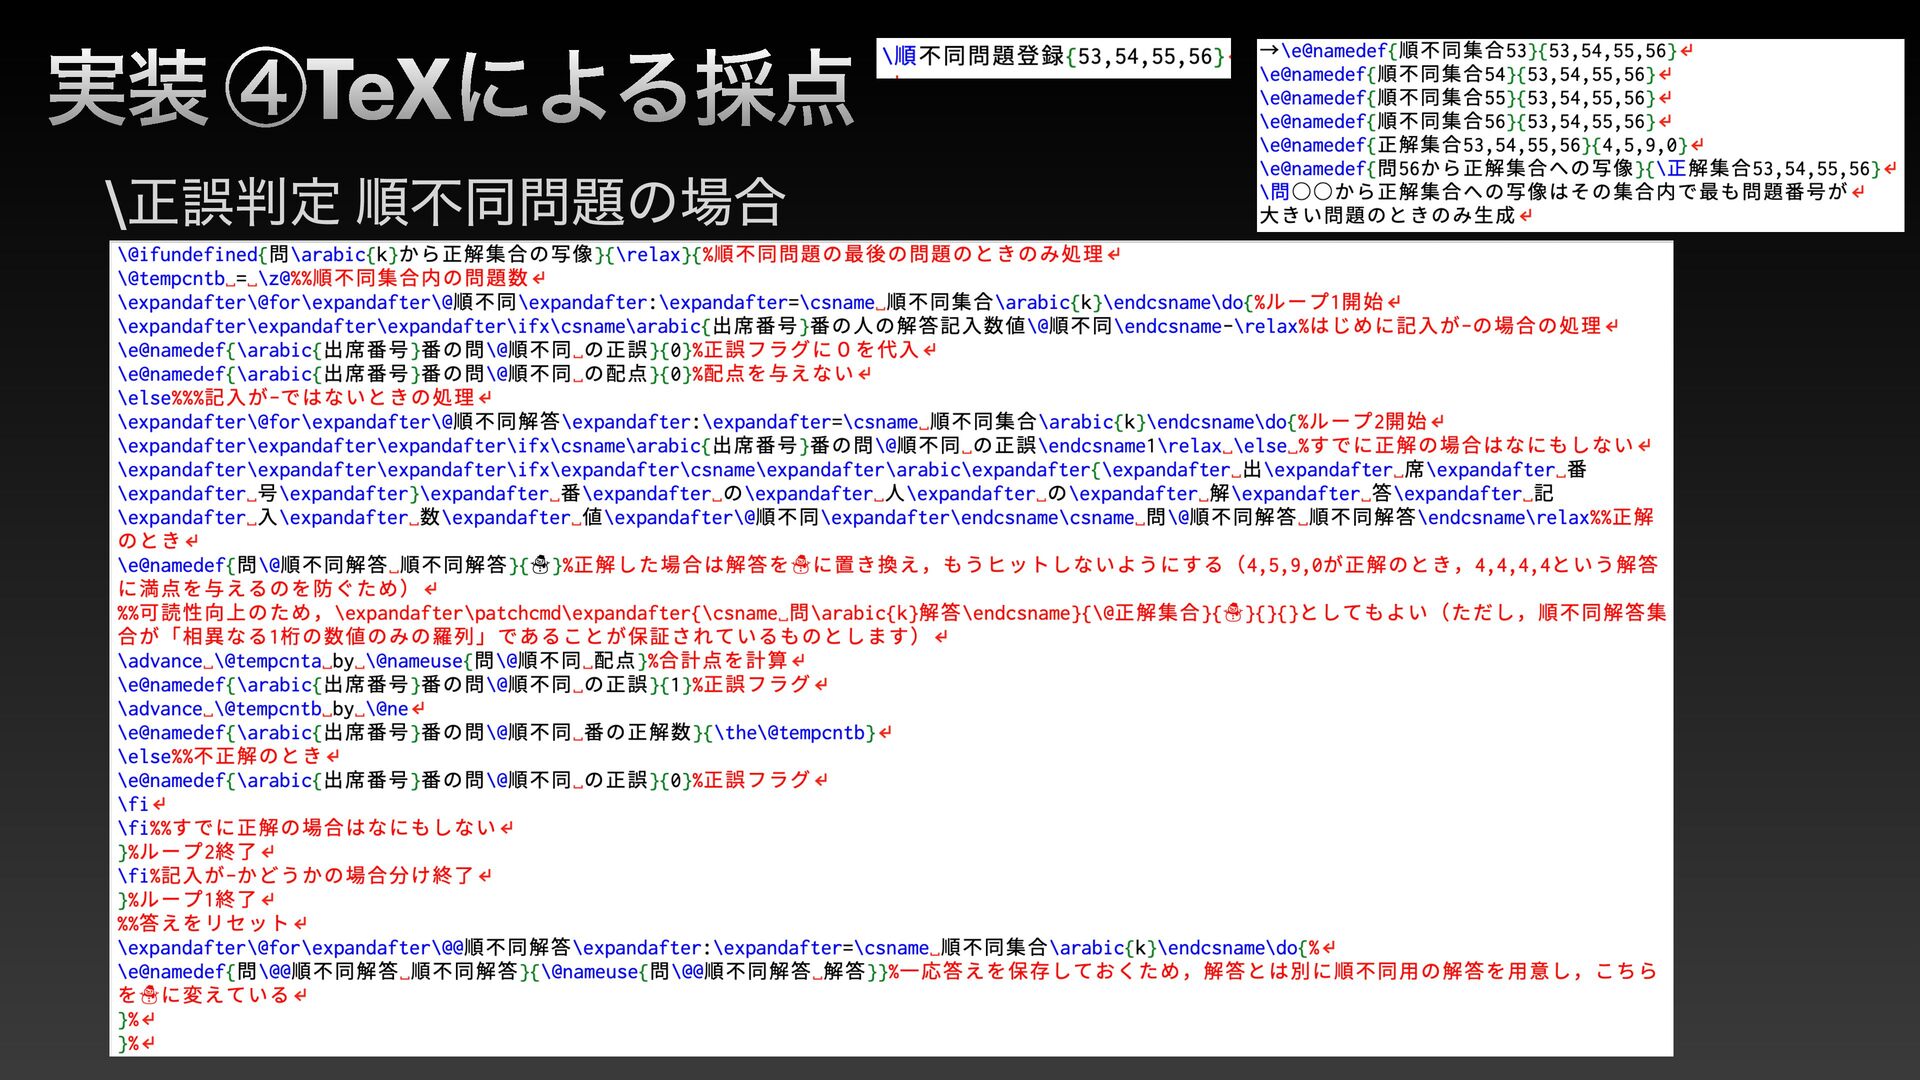
Task: Click the note line "大きい問題のときのみ生成"
Action: click(1396, 216)
